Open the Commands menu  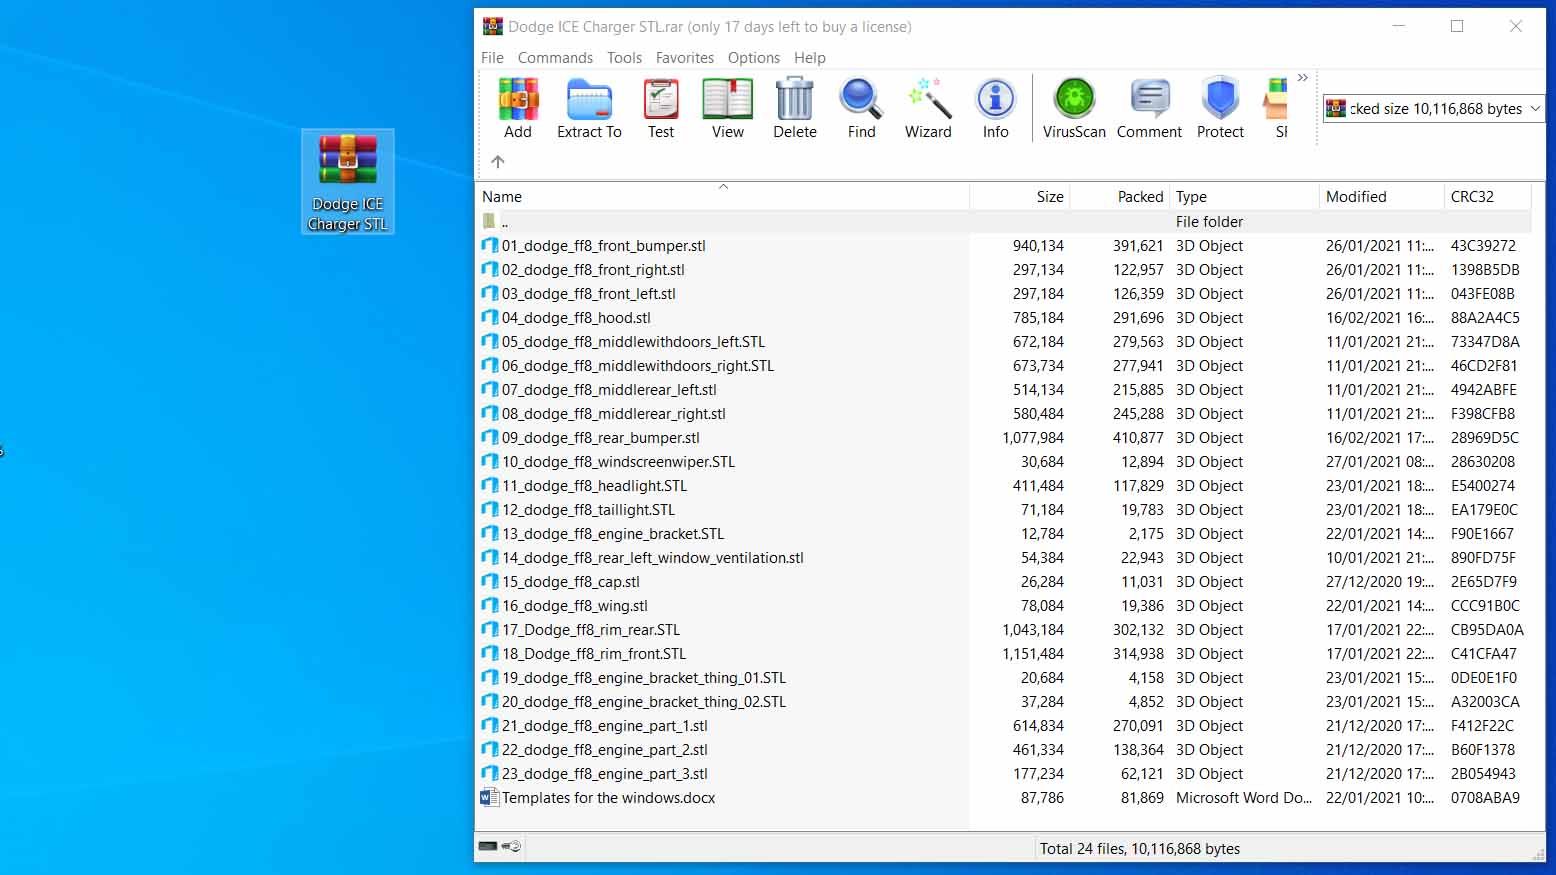point(555,58)
